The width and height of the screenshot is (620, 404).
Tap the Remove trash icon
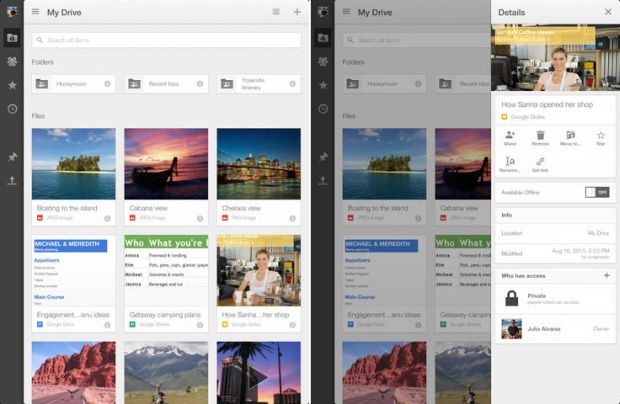tap(540, 138)
